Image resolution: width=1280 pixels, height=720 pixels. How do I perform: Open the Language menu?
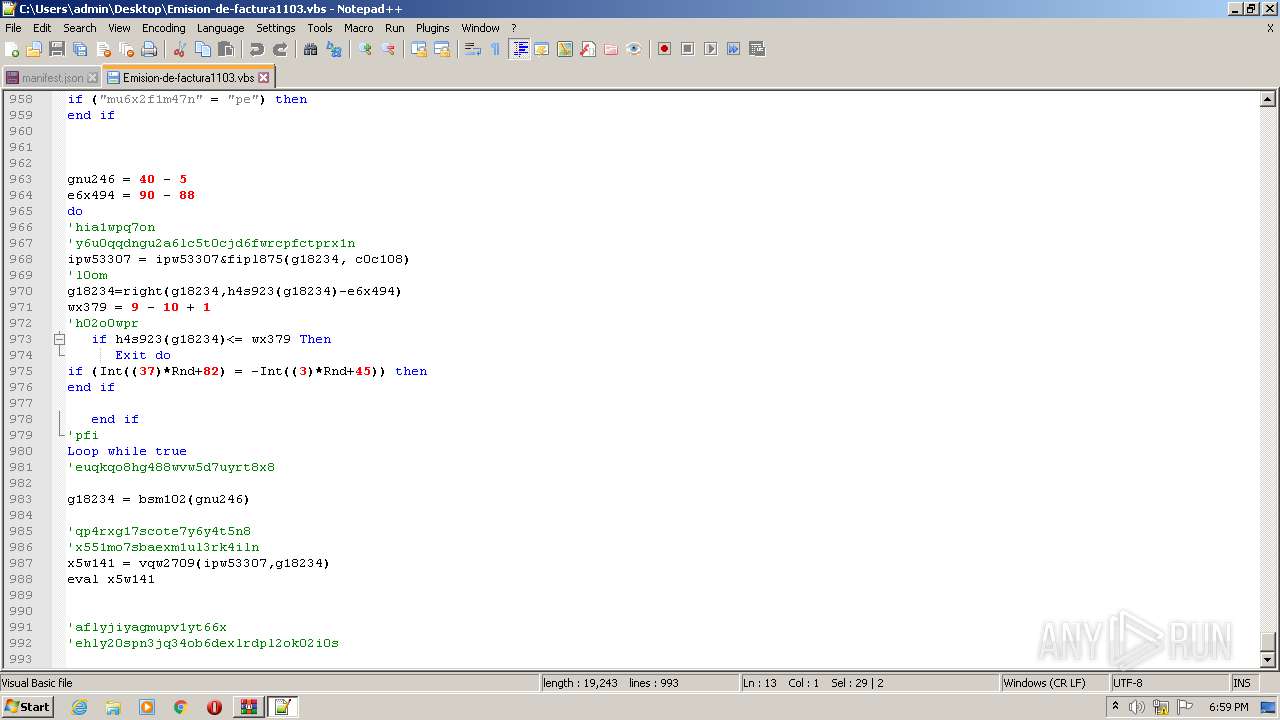coord(220,28)
